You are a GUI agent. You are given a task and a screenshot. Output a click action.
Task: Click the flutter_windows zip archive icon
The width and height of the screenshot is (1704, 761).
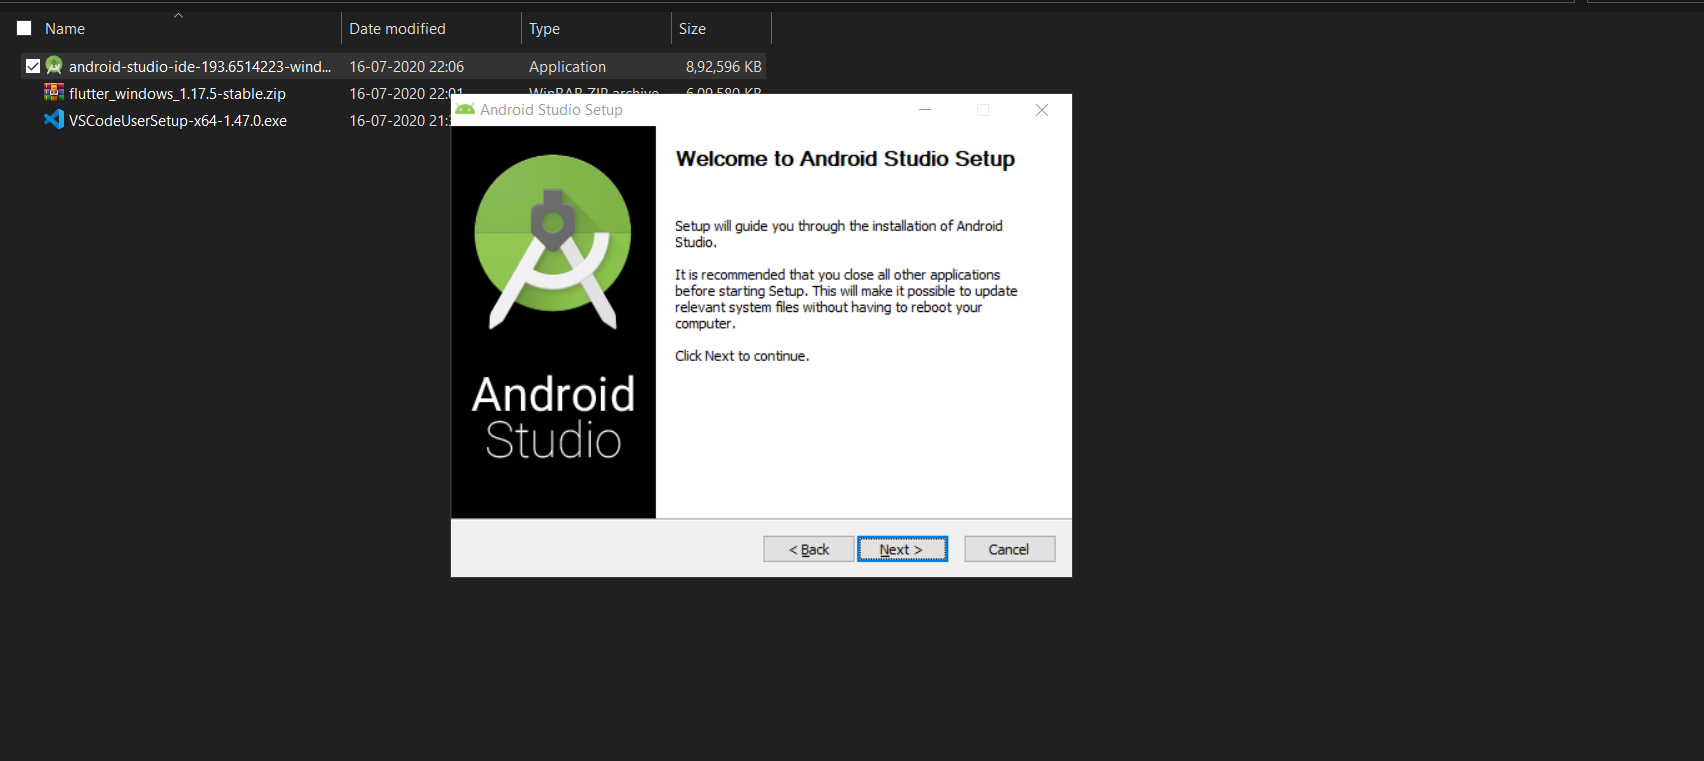coord(54,93)
